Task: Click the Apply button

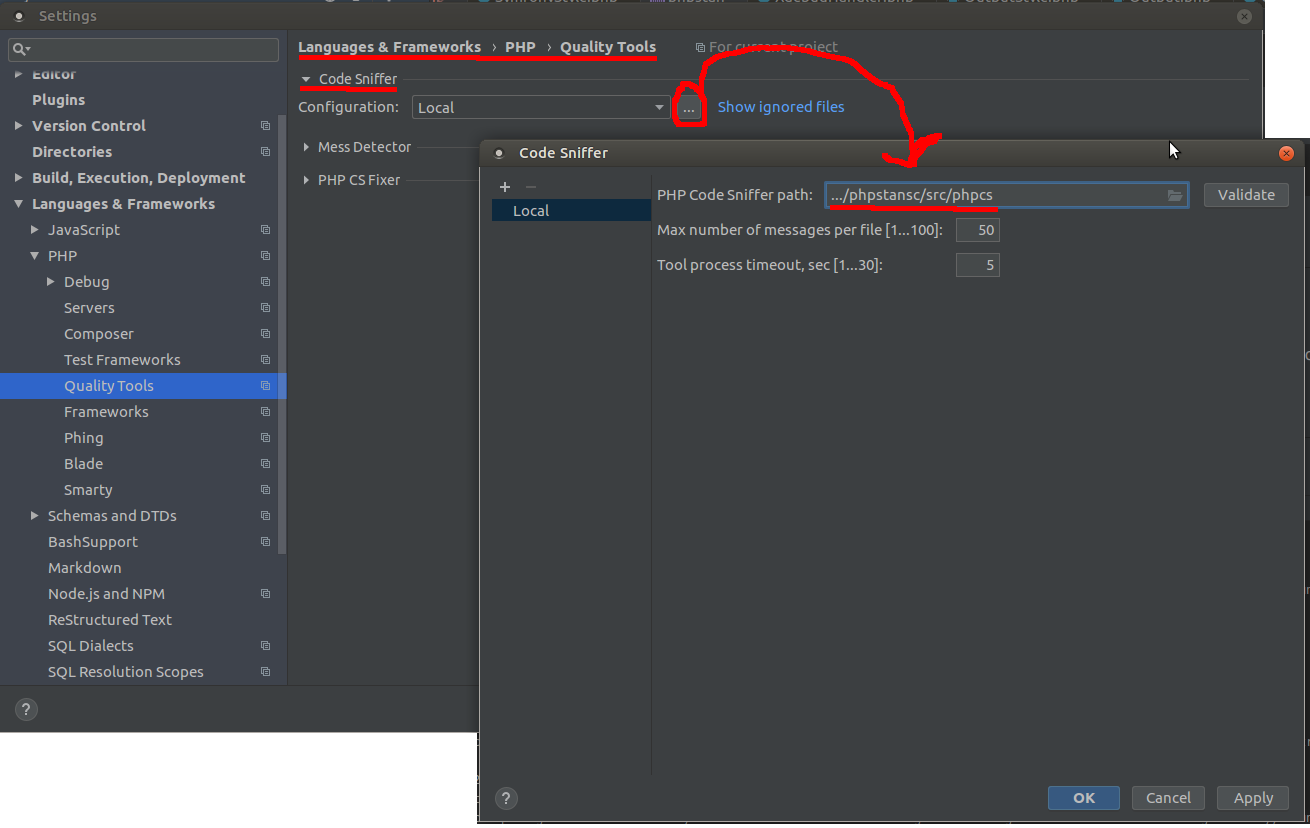Action: click(1253, 798)
